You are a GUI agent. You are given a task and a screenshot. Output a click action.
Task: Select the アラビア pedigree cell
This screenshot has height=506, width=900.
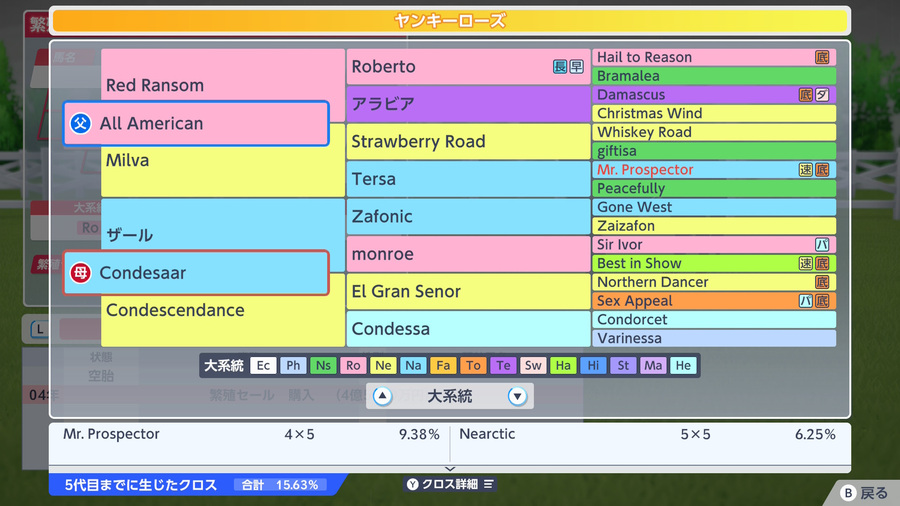tap(468, 104)
